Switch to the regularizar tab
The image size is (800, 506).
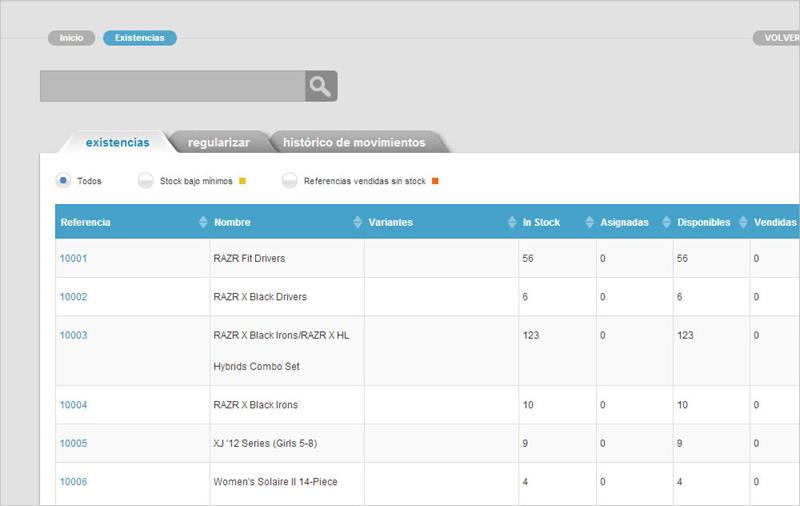pos(218,142)
